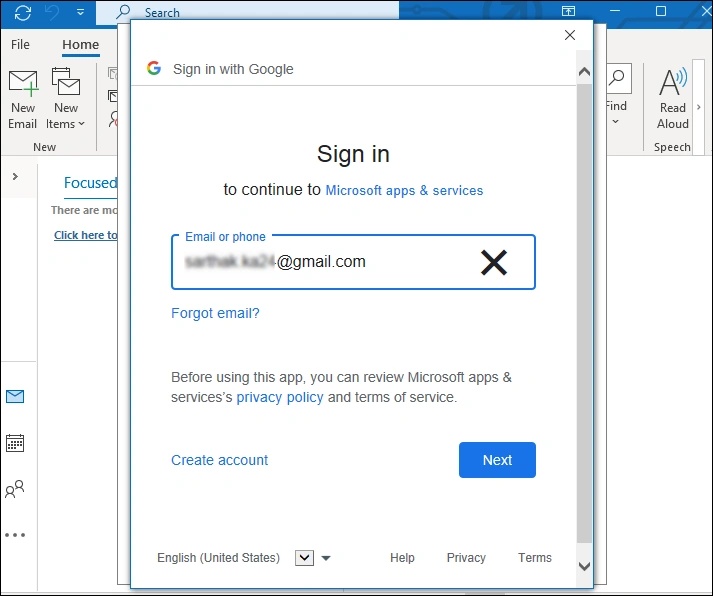This screenshot has width=713, height=596.
Task: Open the File menu
Action: tap(20, 45)
